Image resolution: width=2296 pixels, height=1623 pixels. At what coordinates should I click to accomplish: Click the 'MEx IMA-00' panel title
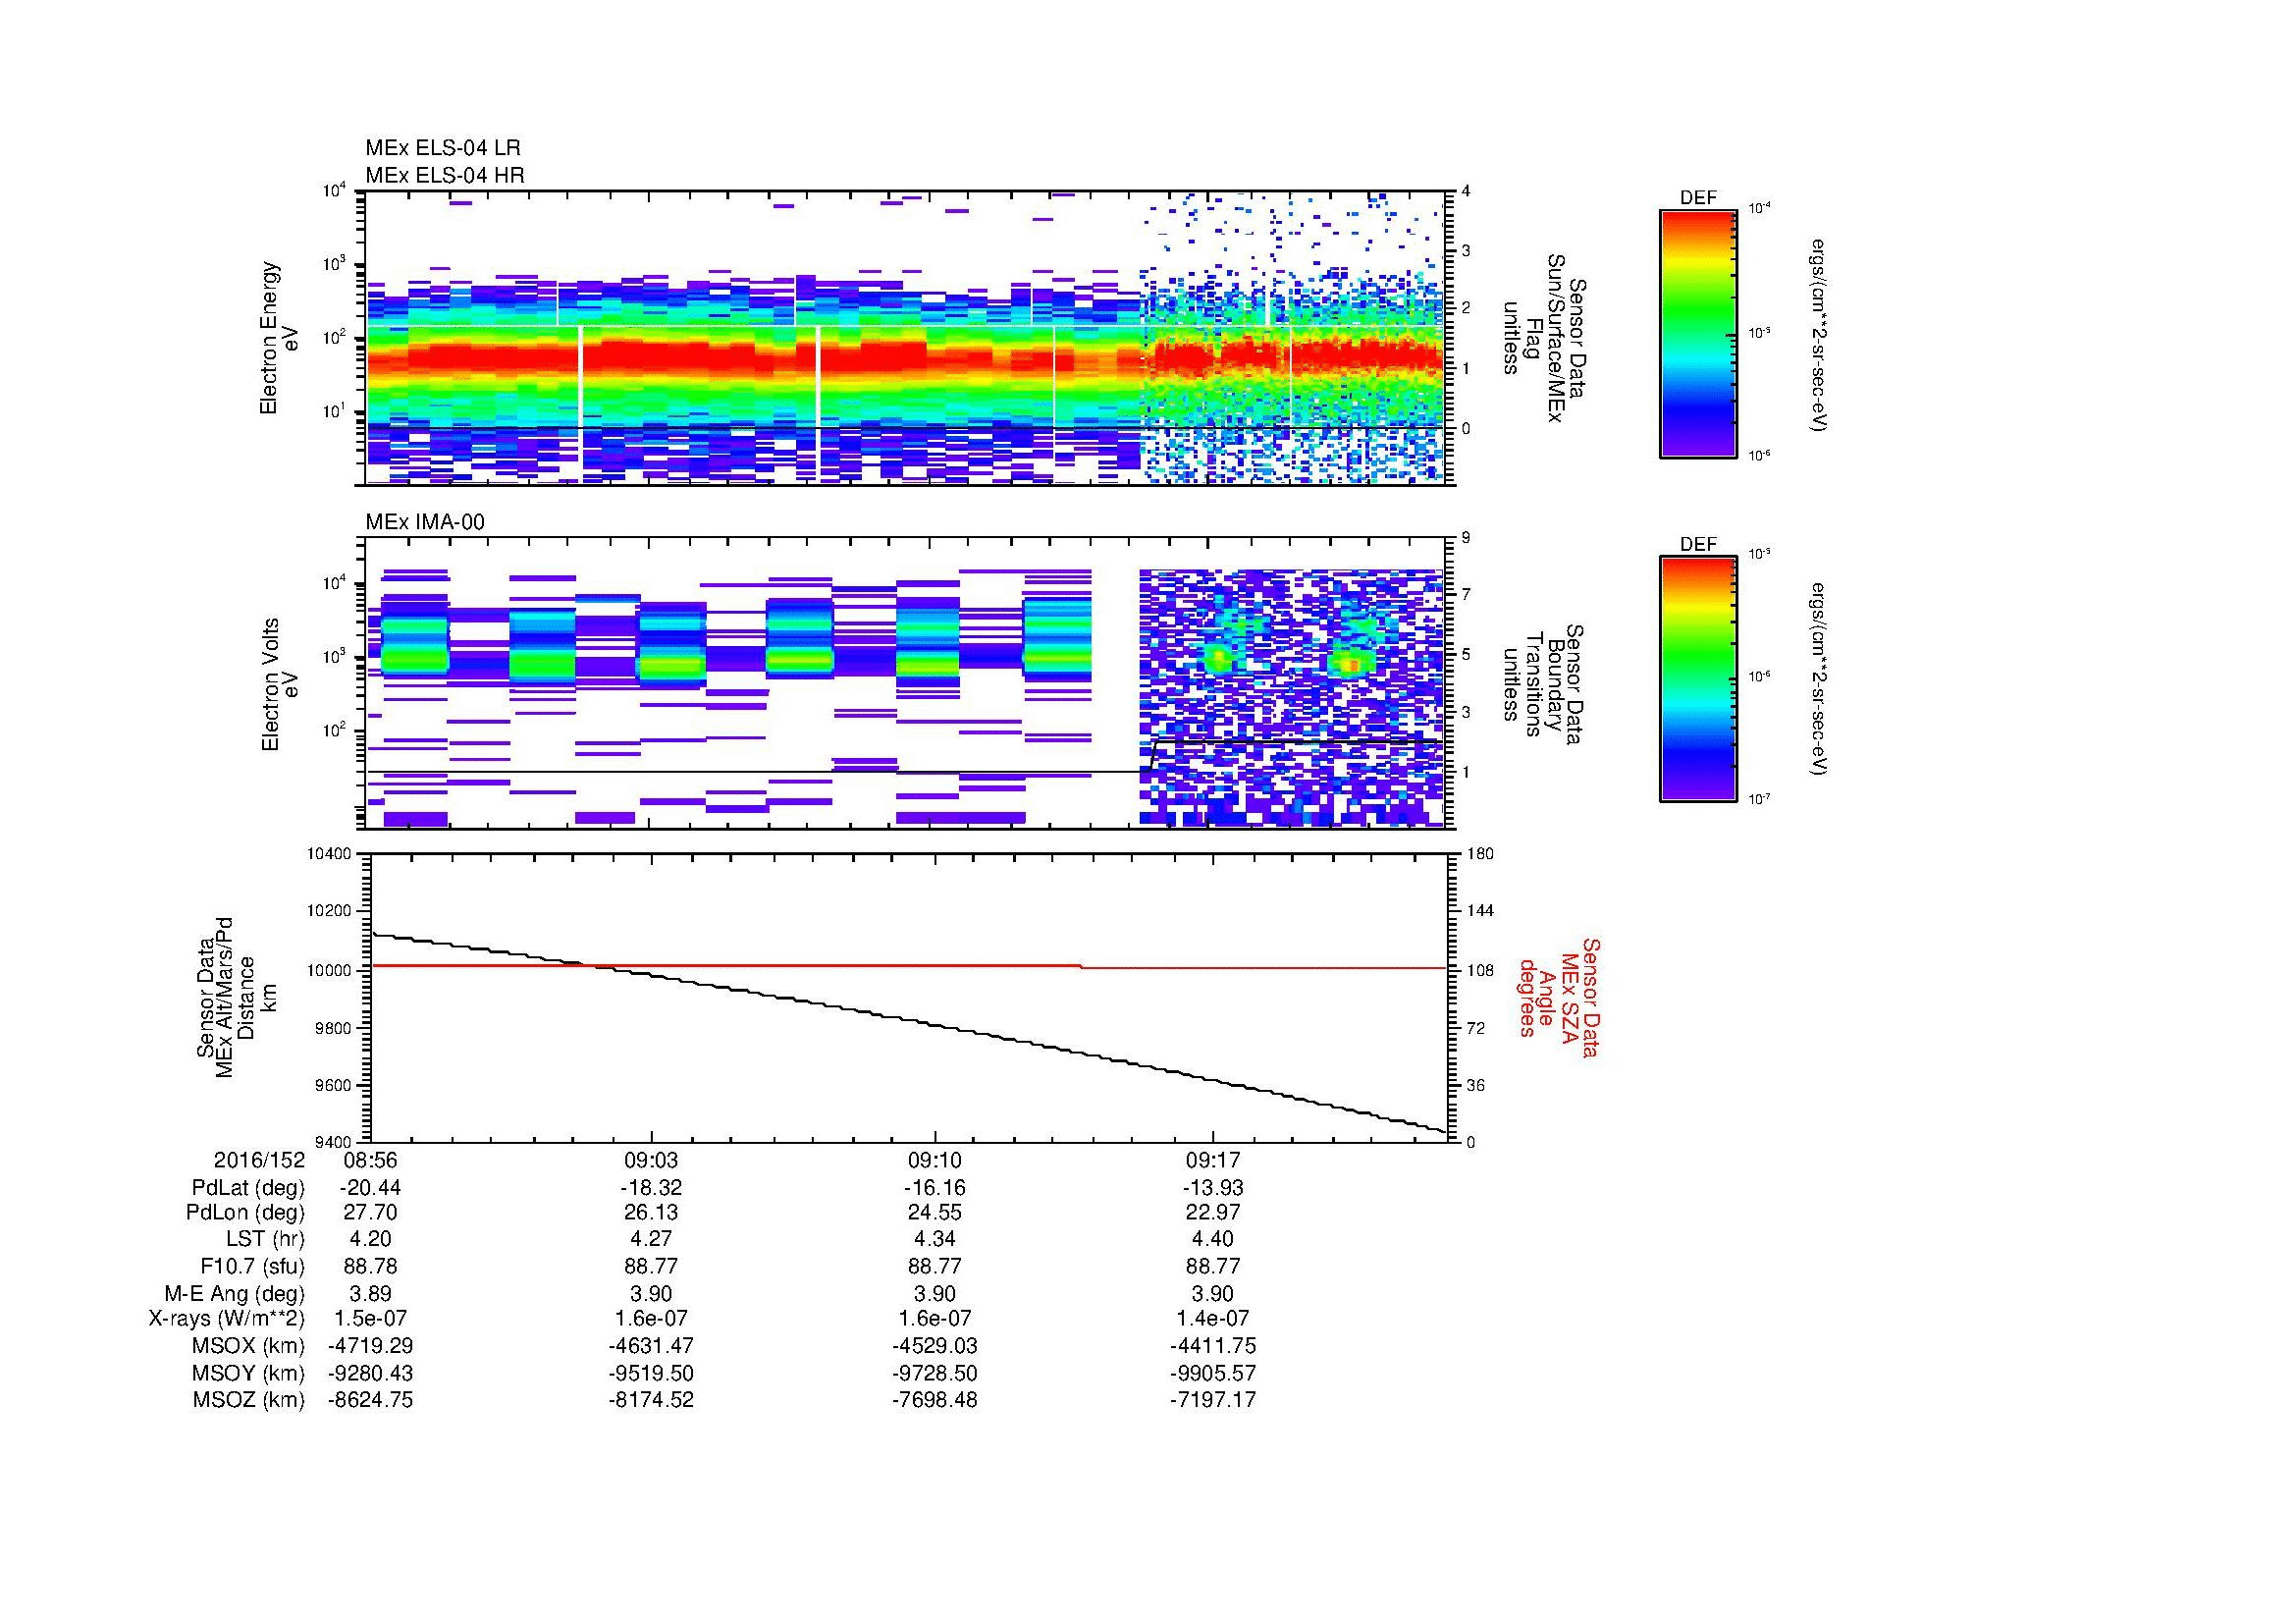[x=425, y=522]
